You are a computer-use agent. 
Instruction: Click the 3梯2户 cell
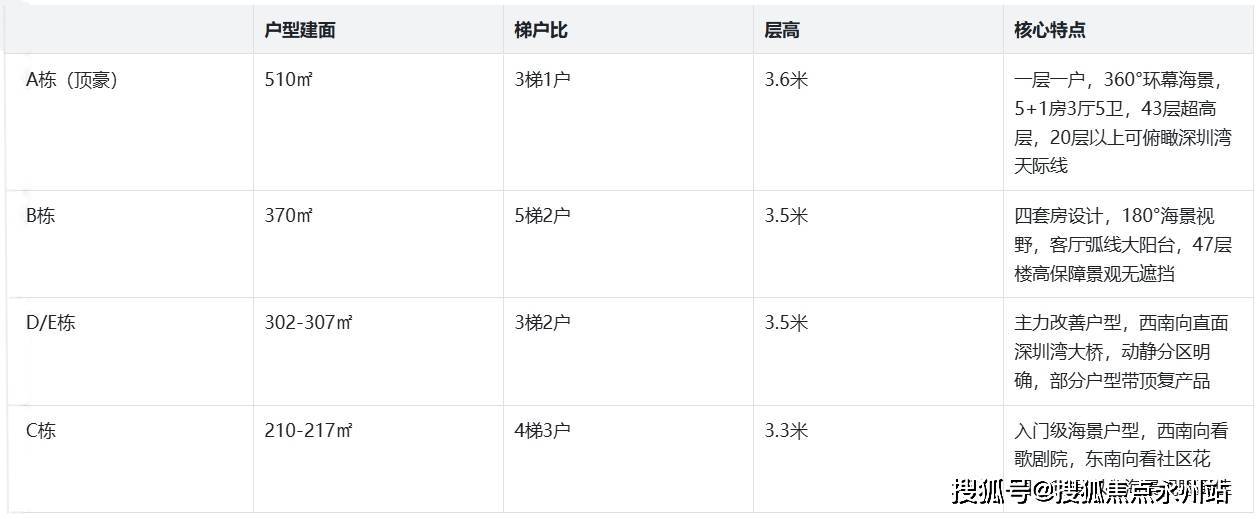(x=543, y=323)
